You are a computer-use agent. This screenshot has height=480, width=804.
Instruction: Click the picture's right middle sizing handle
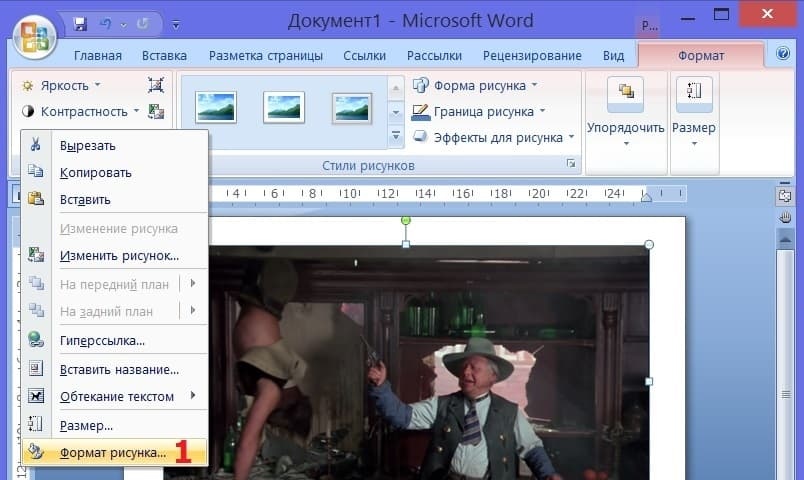649,382
